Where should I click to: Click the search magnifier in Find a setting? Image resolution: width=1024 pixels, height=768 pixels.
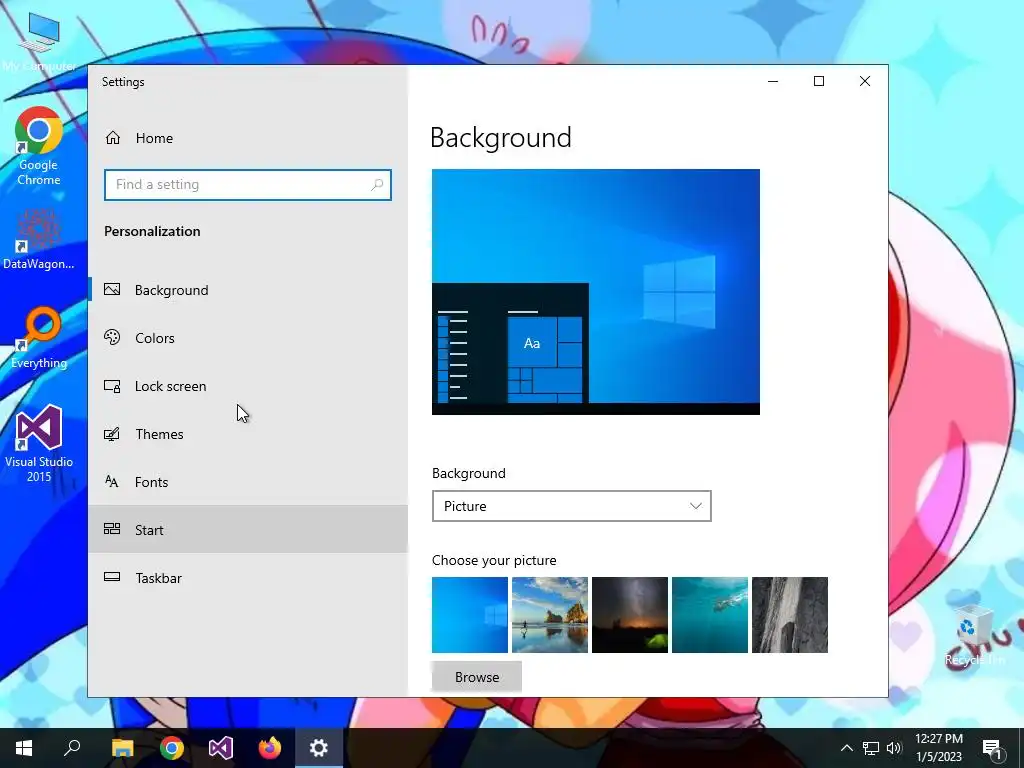377,185
